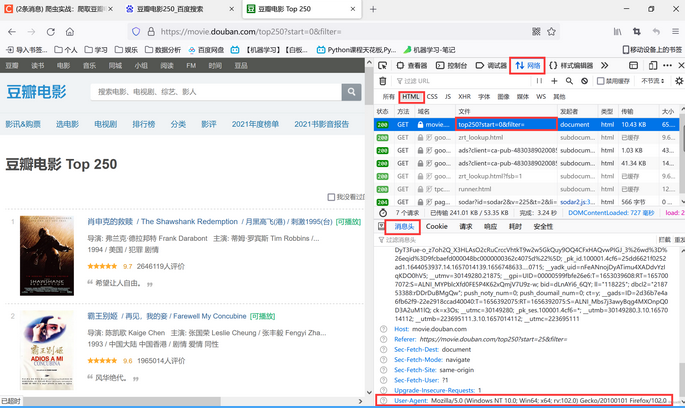Tick the 我没看过 checkbox on the page
Viewport: 685px width, 409px height.
tap(331, 197)
